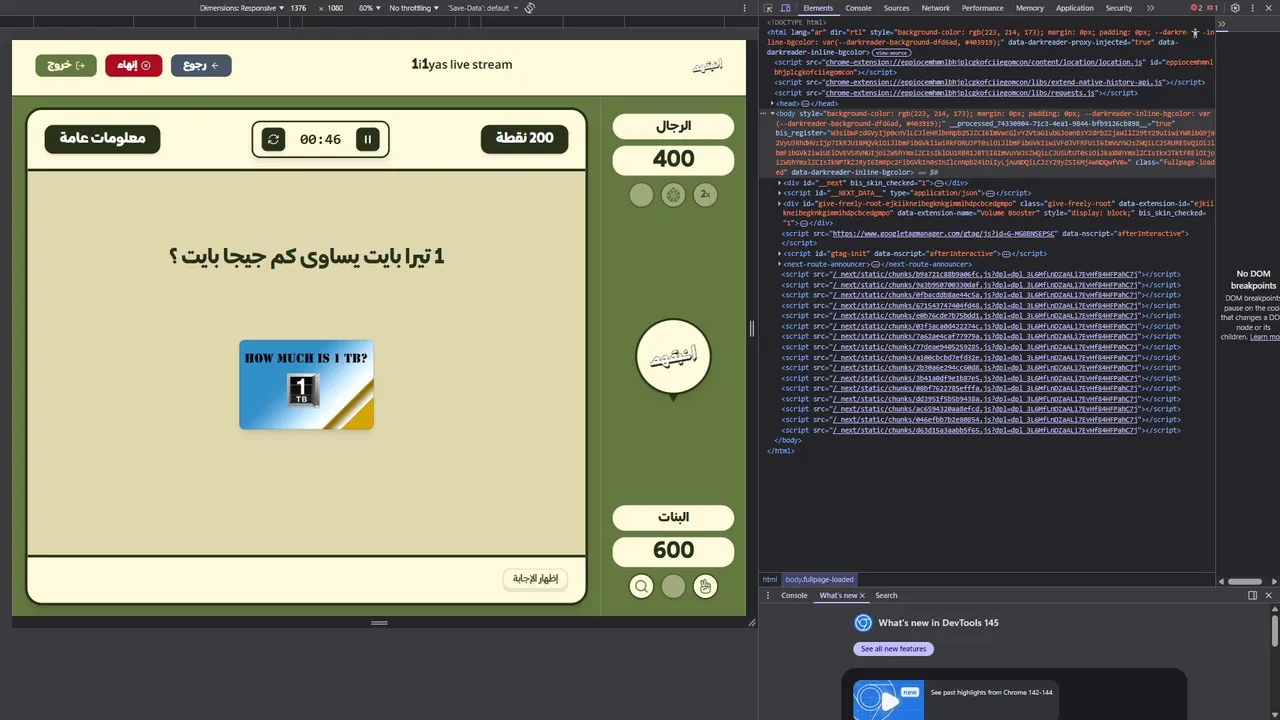Viewport: 1280px width, 720px height.
Task: Switch to the Network tab
Action: 936,8
